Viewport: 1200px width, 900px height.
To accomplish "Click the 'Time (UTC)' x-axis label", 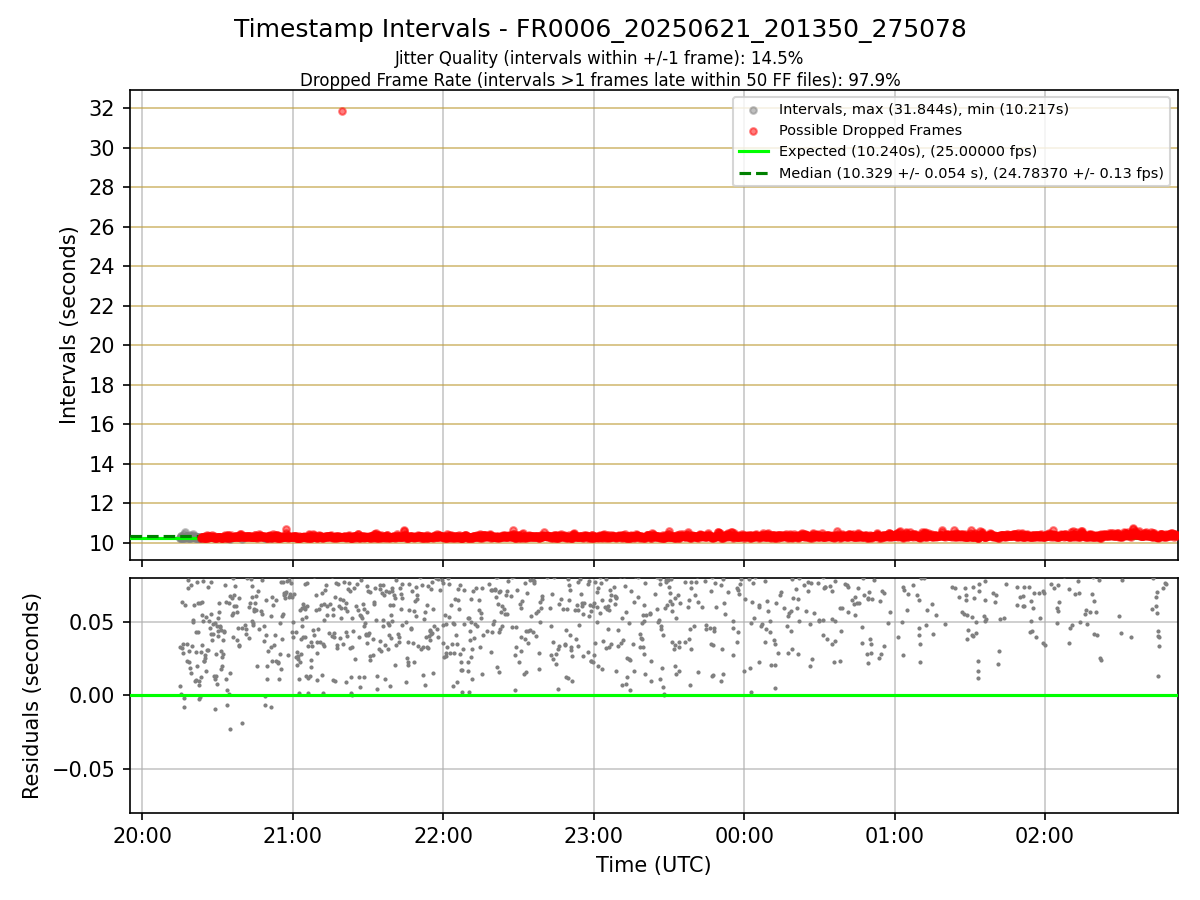I will (654, 865).
